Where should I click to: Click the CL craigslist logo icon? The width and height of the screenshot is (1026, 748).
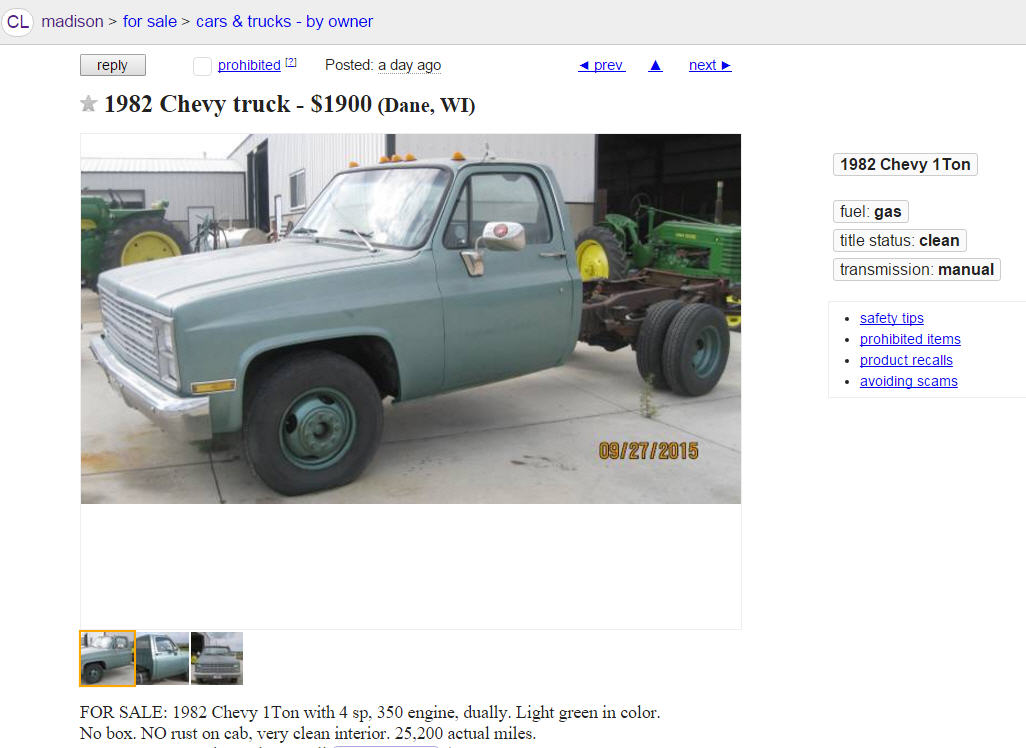tap(18, 22)
